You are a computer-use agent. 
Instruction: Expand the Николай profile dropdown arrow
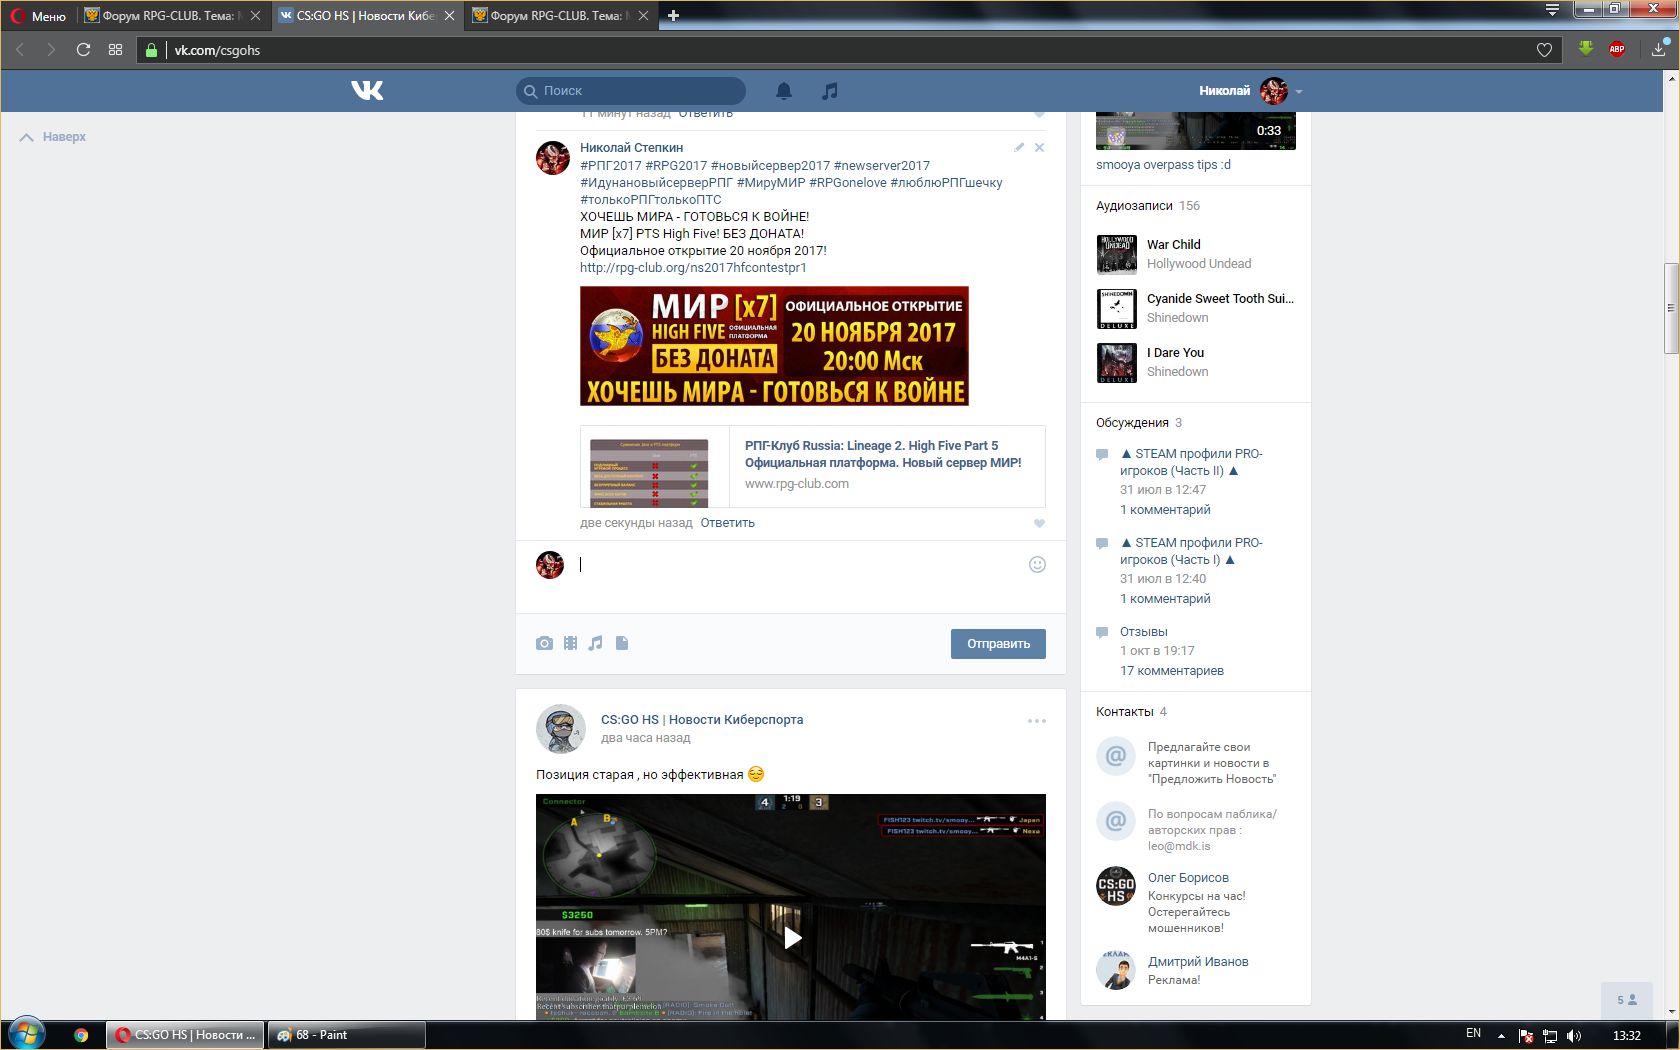(1298, 91)
